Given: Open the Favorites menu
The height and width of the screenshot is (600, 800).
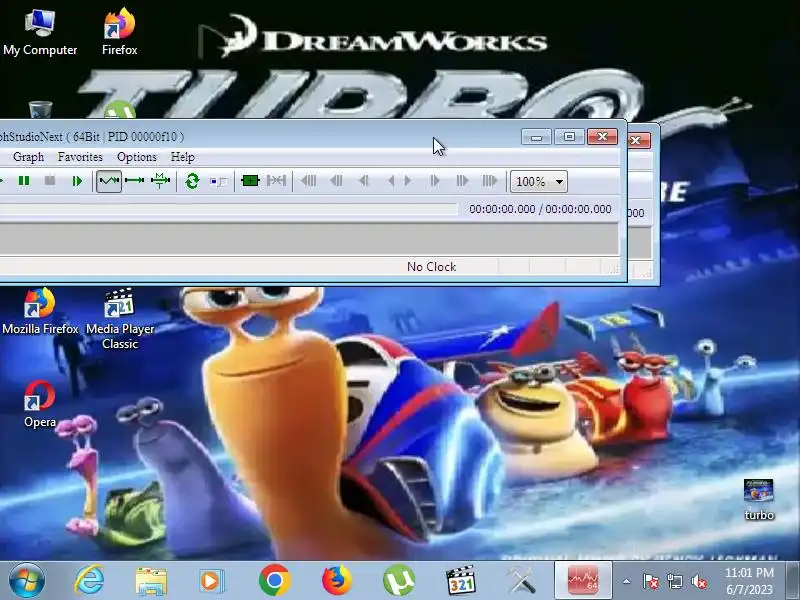Looking at the screenshot, I should pyautogui.click(x=80, y=157).
